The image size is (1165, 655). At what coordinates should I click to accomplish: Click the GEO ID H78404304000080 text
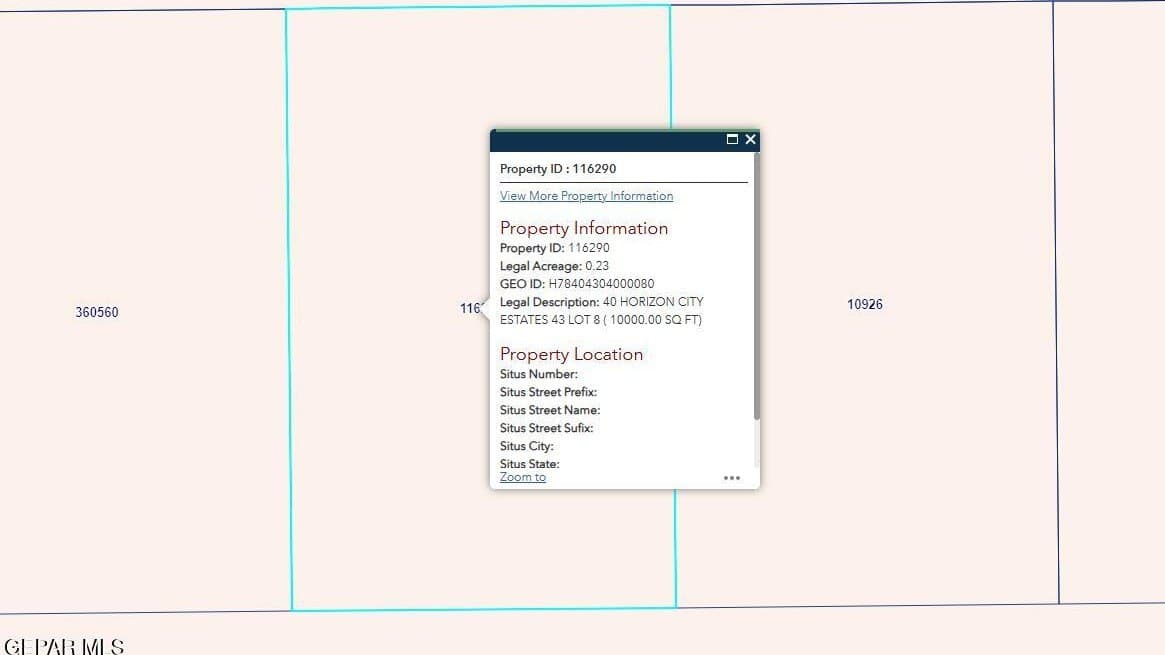[578, 283]
